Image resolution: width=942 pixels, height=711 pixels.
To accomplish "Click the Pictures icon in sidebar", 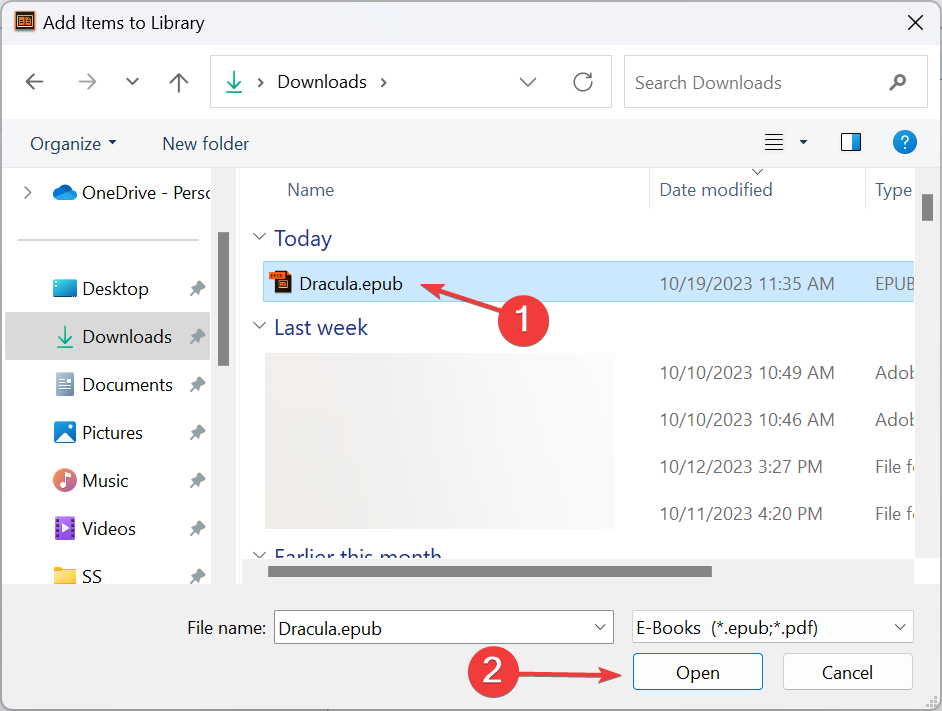I will click(x=64, y=432).
